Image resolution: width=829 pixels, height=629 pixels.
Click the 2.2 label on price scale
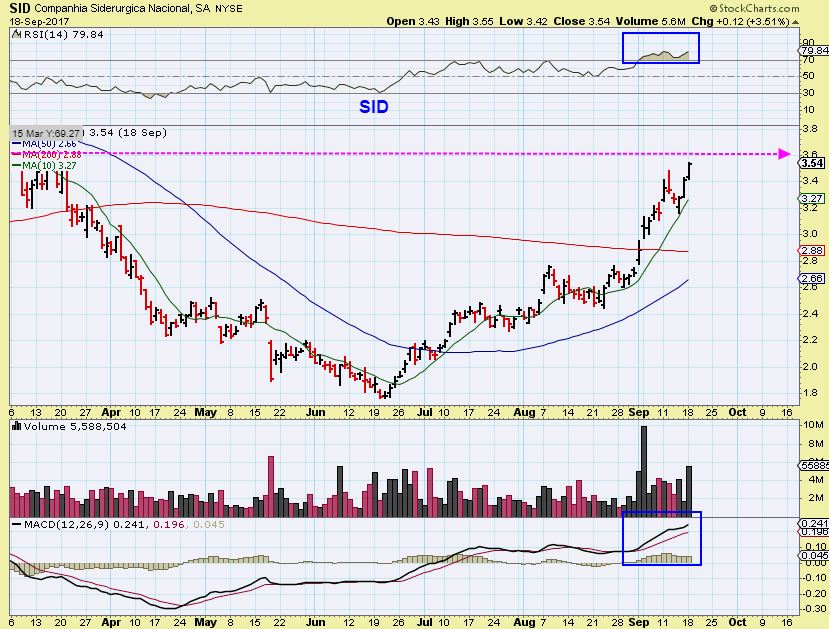point(809,340)
